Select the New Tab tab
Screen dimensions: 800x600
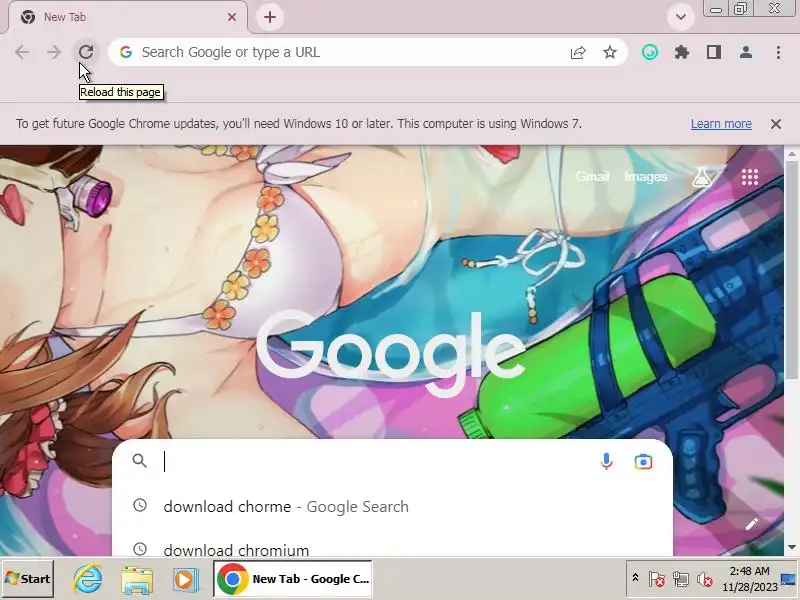pyautogui.click(x=128, y=17)
